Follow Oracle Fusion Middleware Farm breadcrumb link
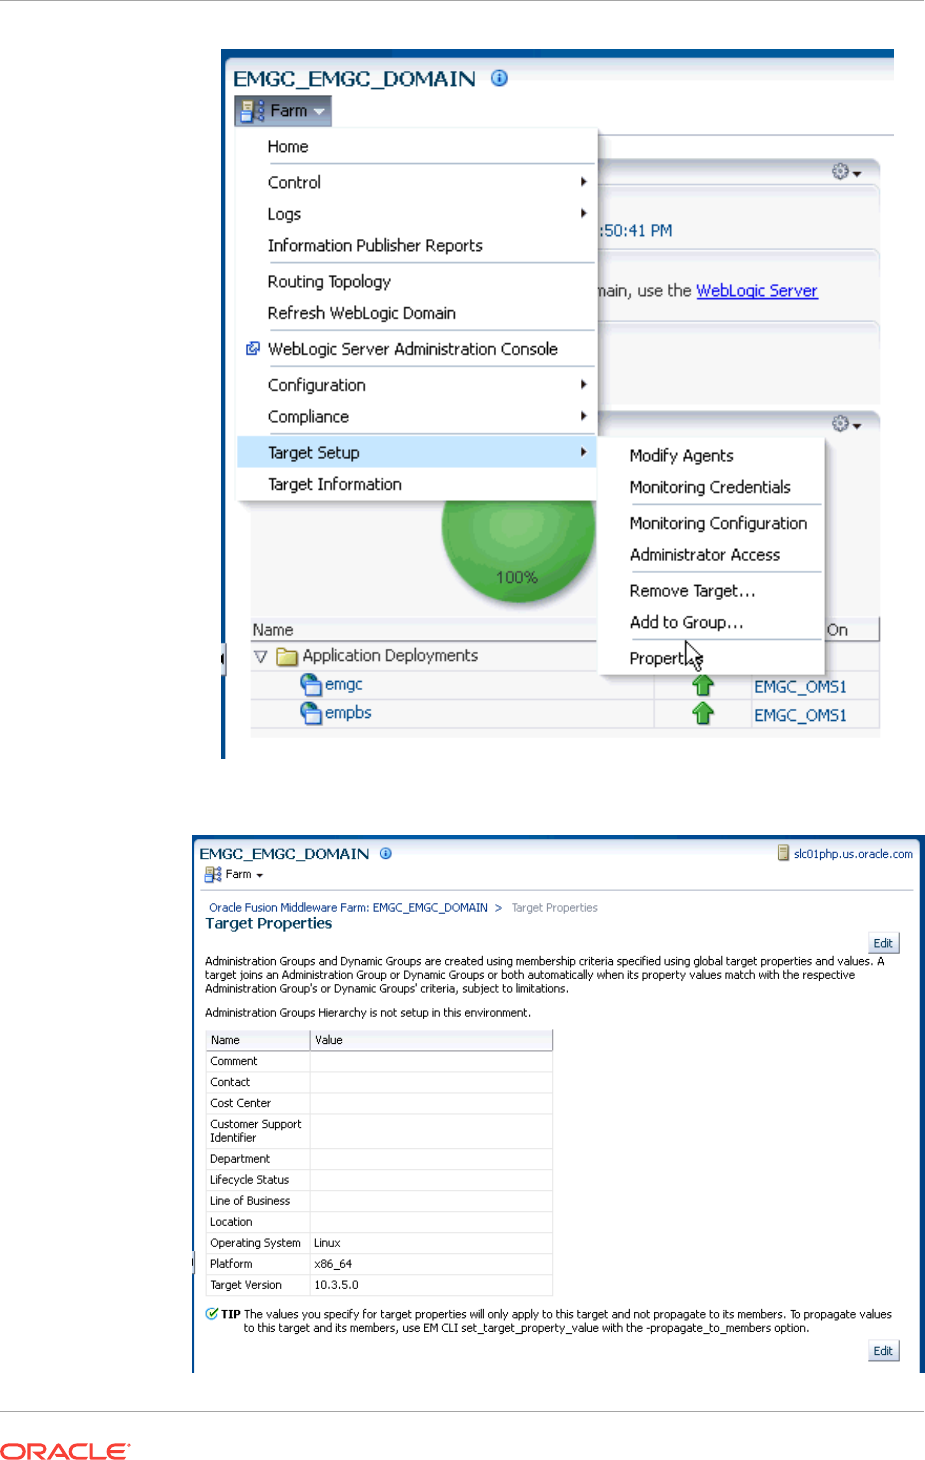The image size is (925, 1460). click(x=348, y=908)
